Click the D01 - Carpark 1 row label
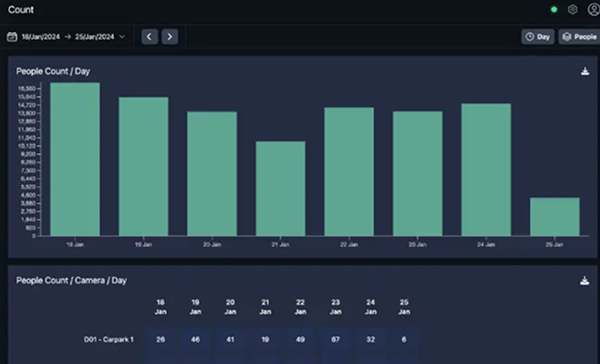 109,340
